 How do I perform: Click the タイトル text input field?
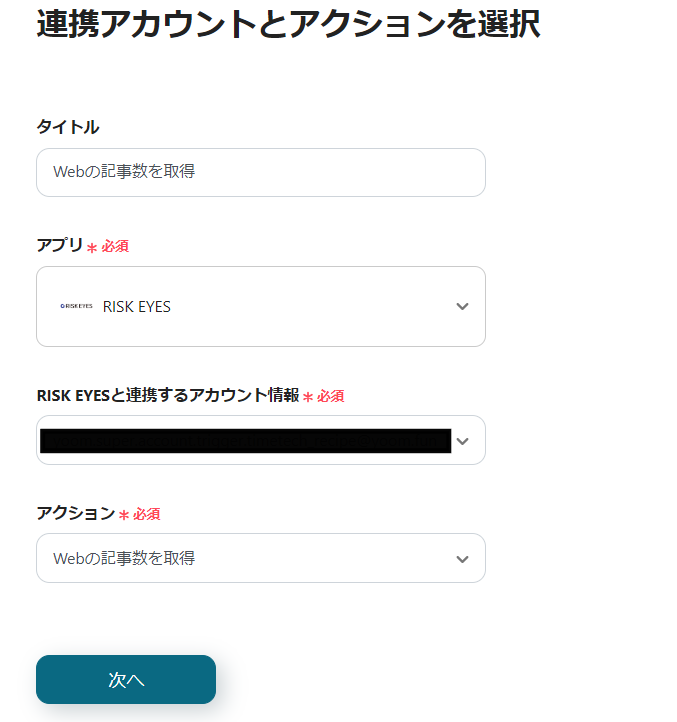click(260, 172)
